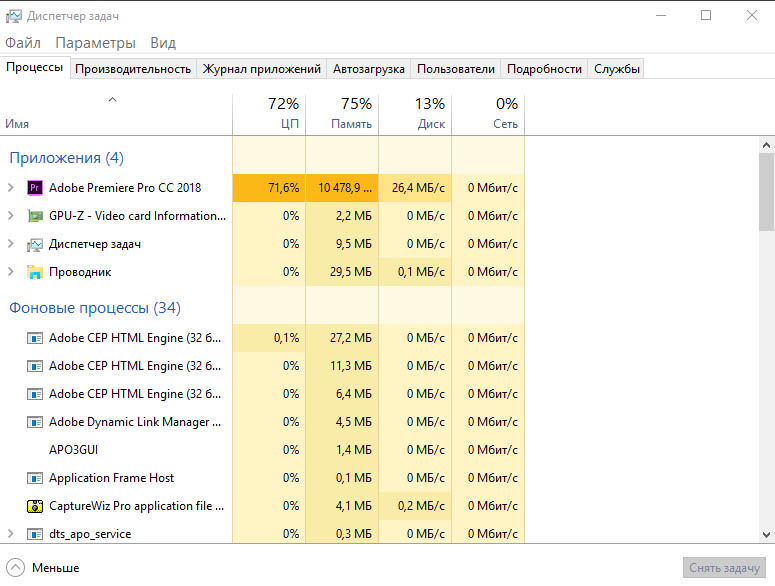The width and height of the screenshot is (775, 586).
Task: Click the Меньше label
Action: (x=55, y=568)
